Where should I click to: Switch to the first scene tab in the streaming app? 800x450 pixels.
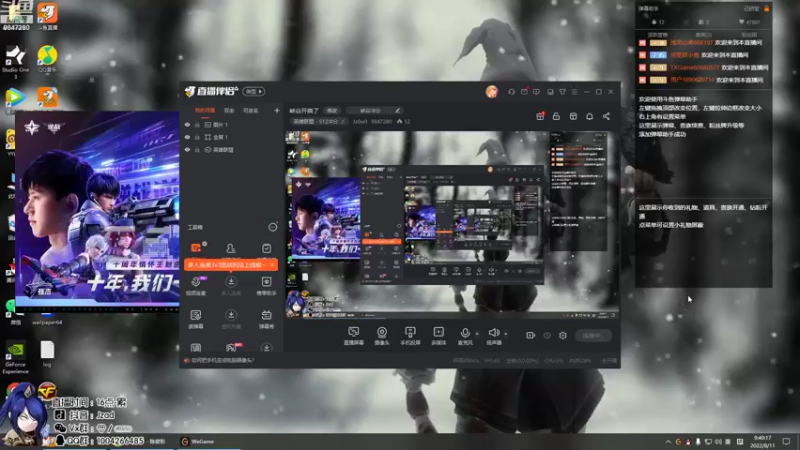click(x=205, y=110)
